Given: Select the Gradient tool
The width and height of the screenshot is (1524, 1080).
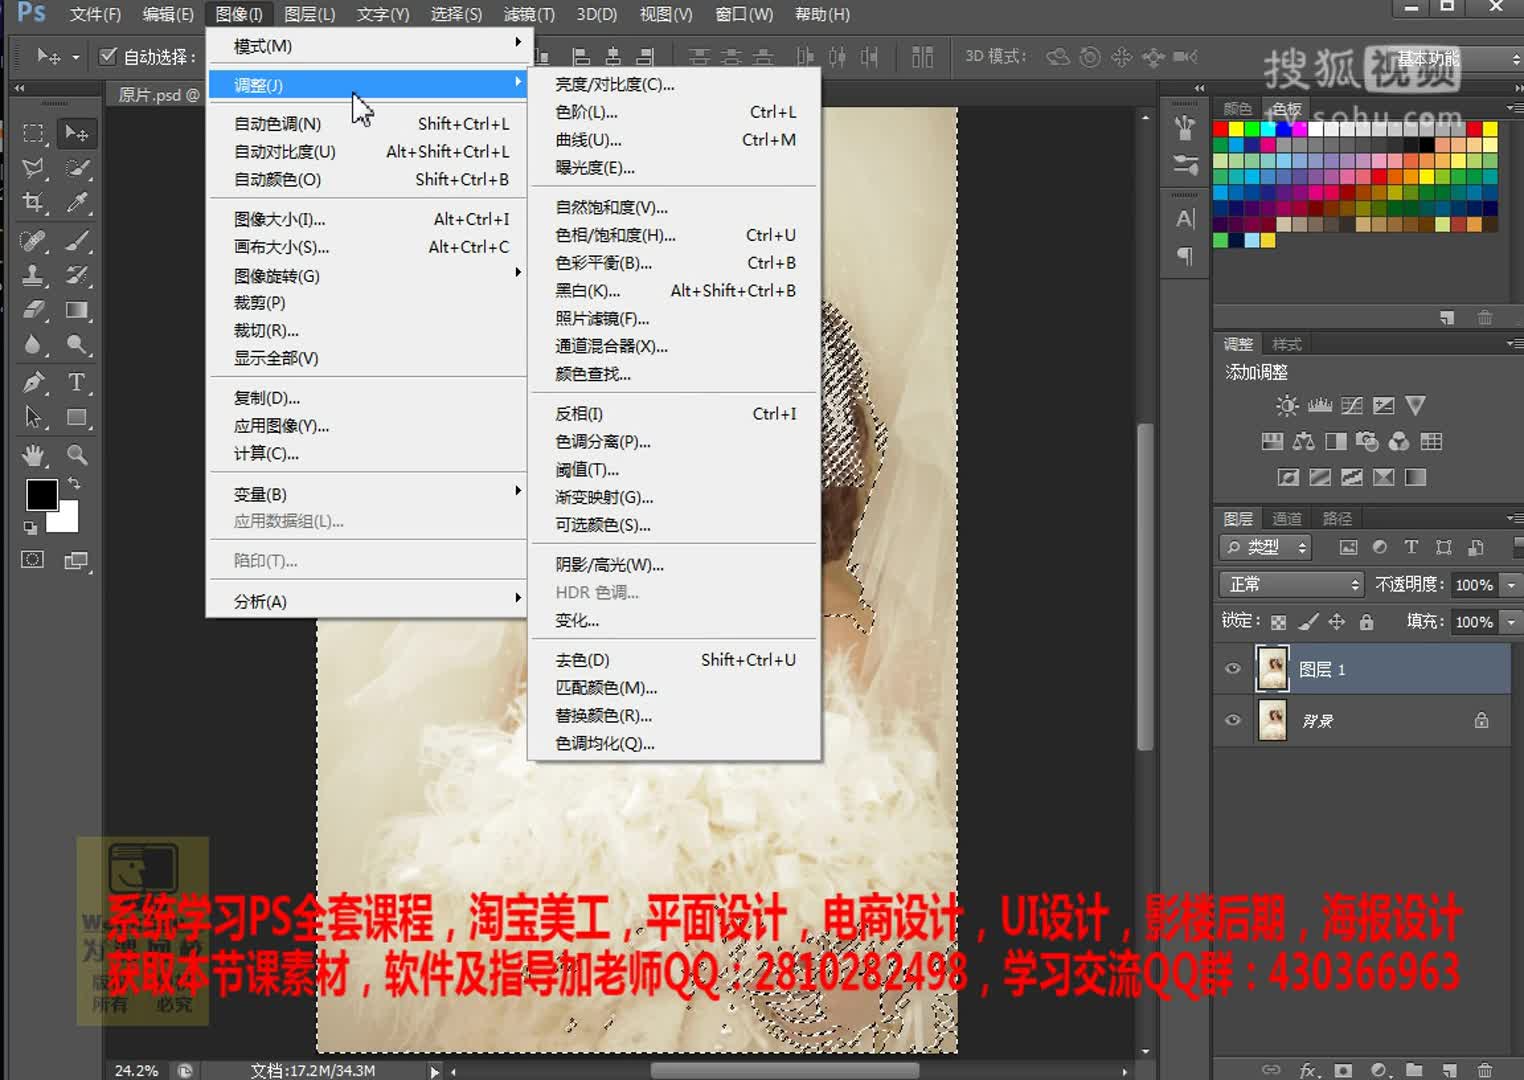Looking at the screenshot, I should [77, 310].
